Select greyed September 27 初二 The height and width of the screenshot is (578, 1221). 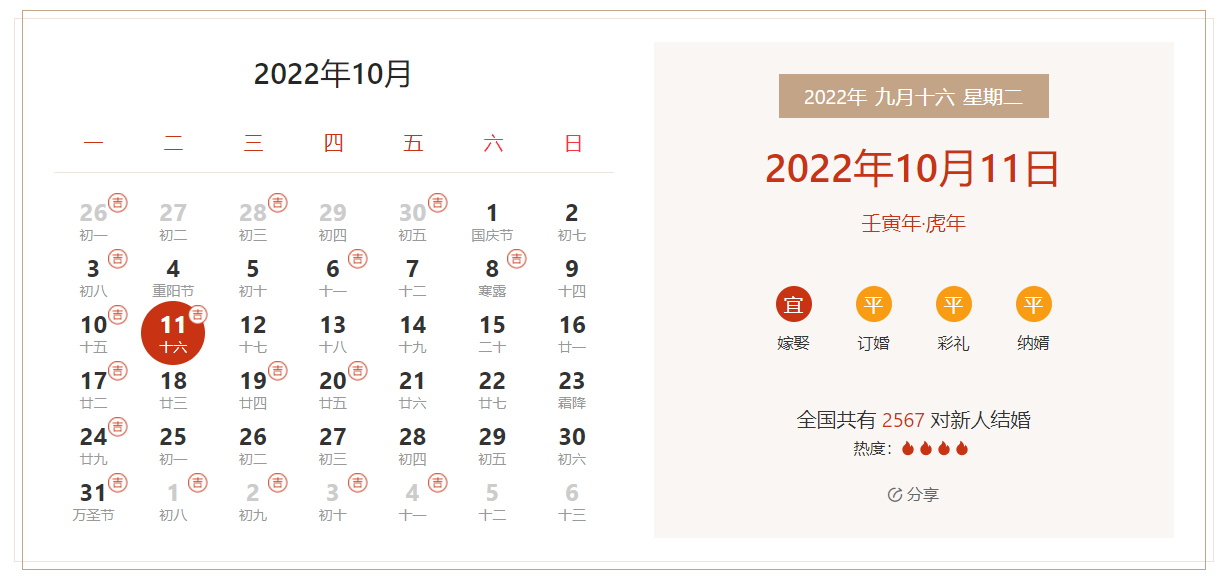click(x=173, y=222)
